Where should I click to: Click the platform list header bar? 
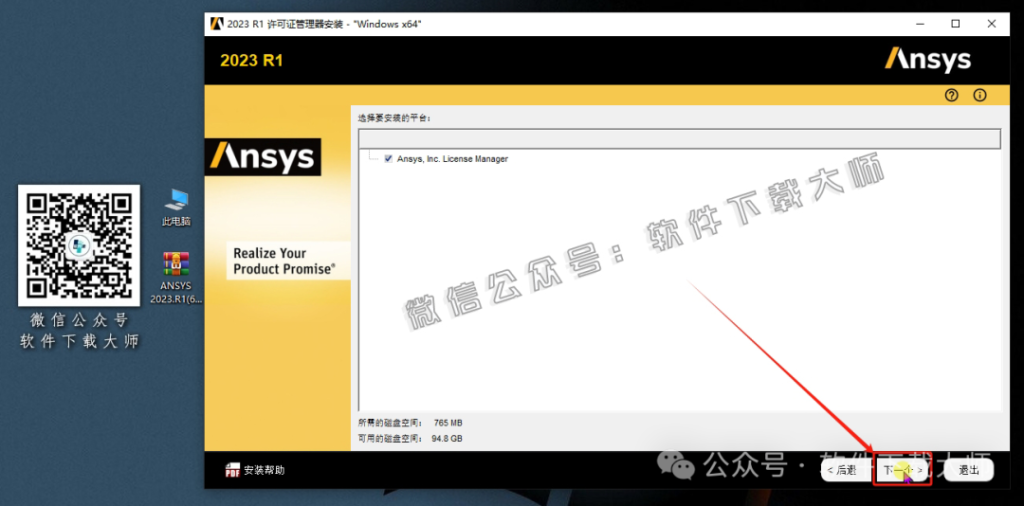click(679, 138)
